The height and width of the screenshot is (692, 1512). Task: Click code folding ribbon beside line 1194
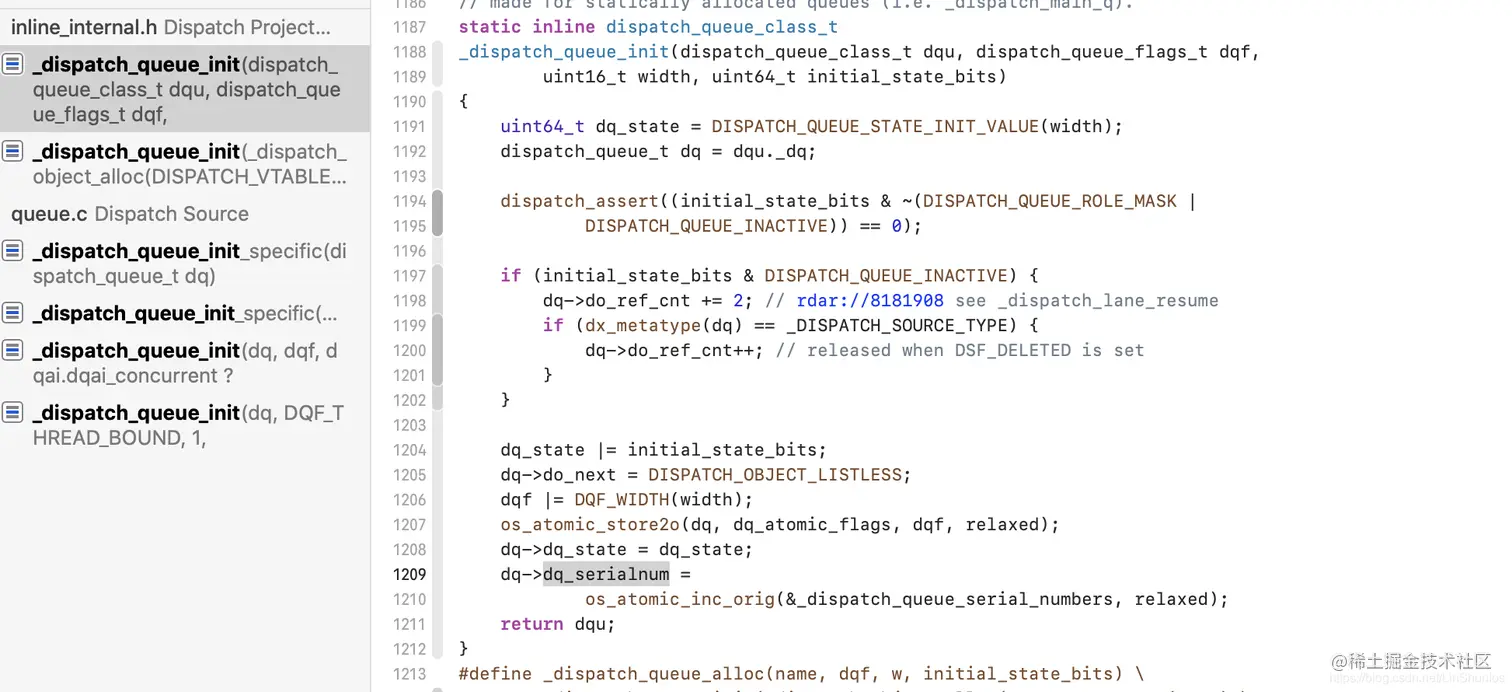click(437, 213)
